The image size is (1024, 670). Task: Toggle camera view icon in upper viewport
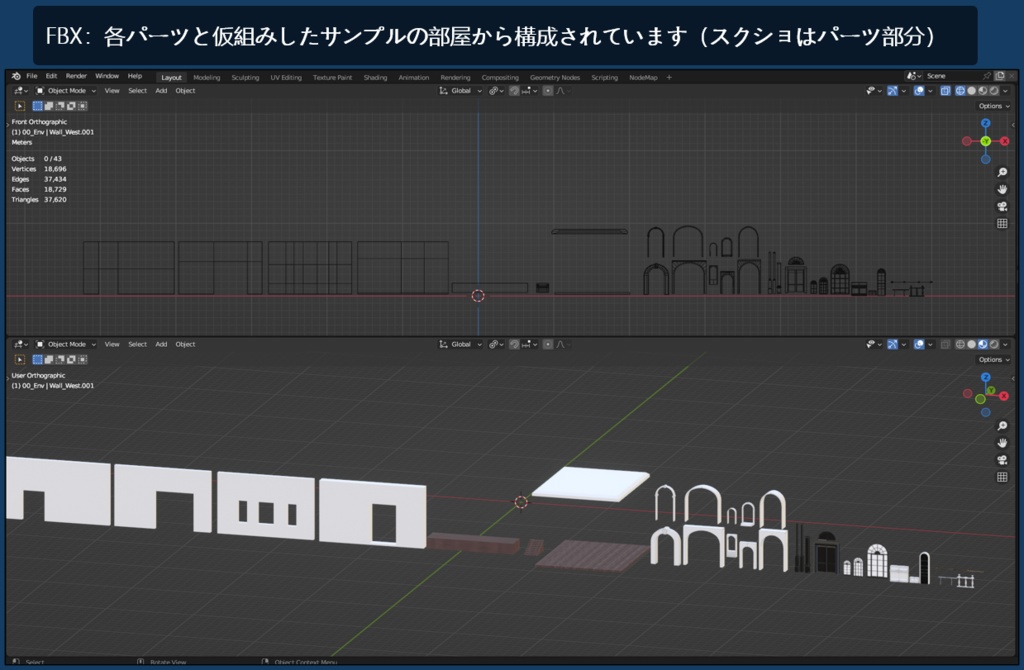click(1002, 206)
